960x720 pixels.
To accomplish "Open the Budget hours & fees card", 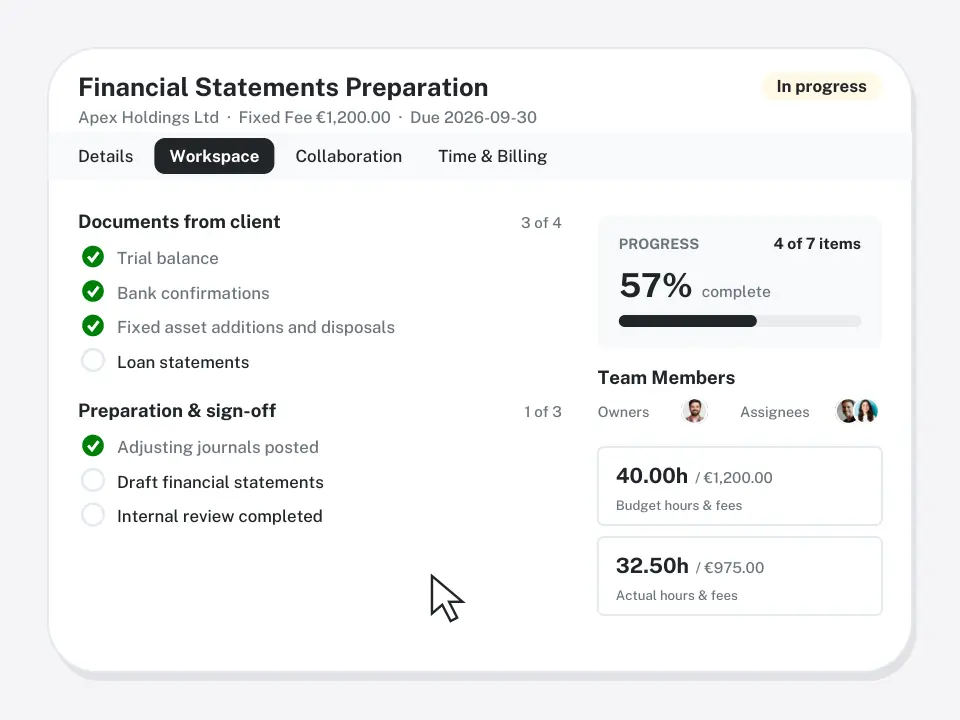I will (740, 486).
